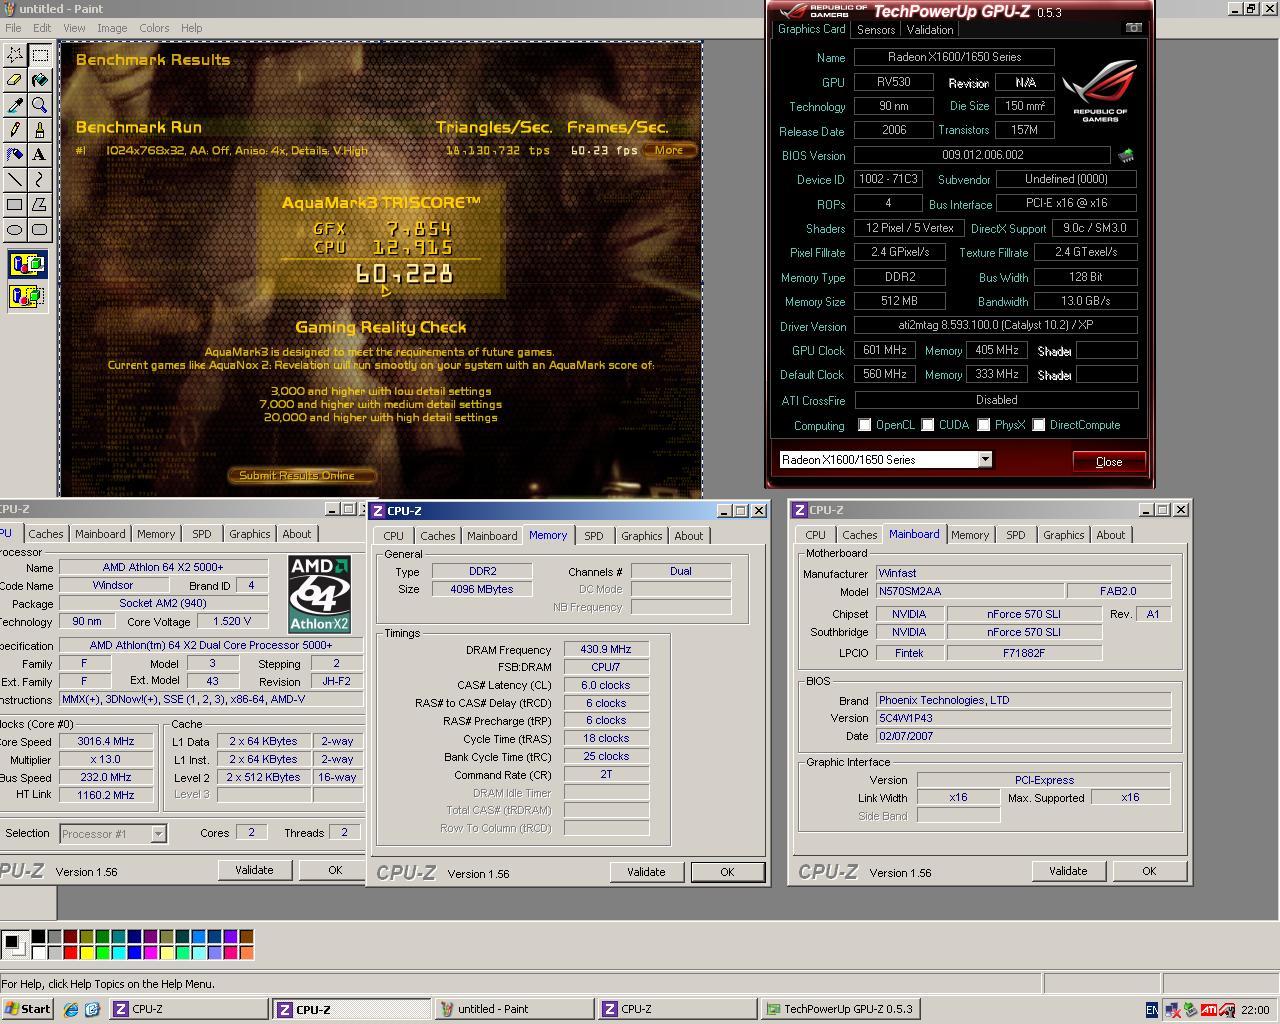Pick the bright blue color swatch

tap(134, 952)
